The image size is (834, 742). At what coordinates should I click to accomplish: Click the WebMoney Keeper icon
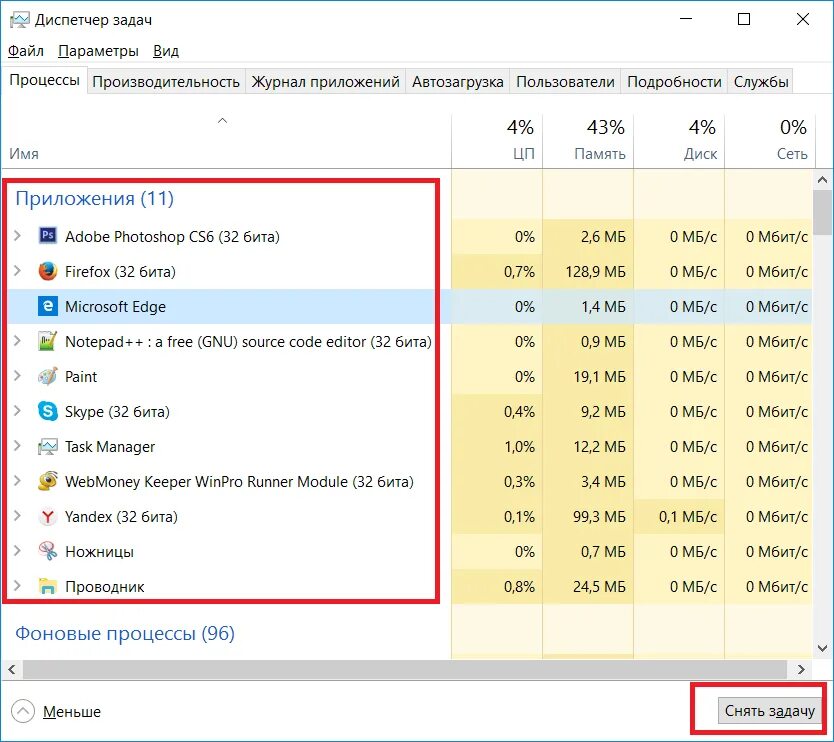48,481
